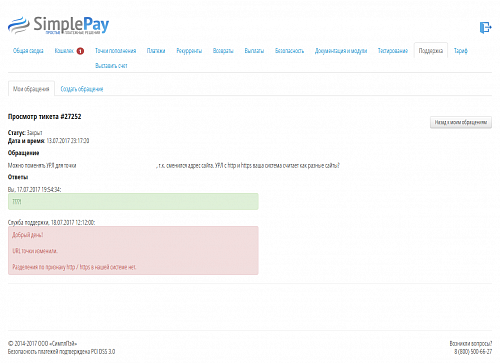Viewport: 500px width, 363px height.
Task: Open the Рекурренты section
Action: click(189, 51)
